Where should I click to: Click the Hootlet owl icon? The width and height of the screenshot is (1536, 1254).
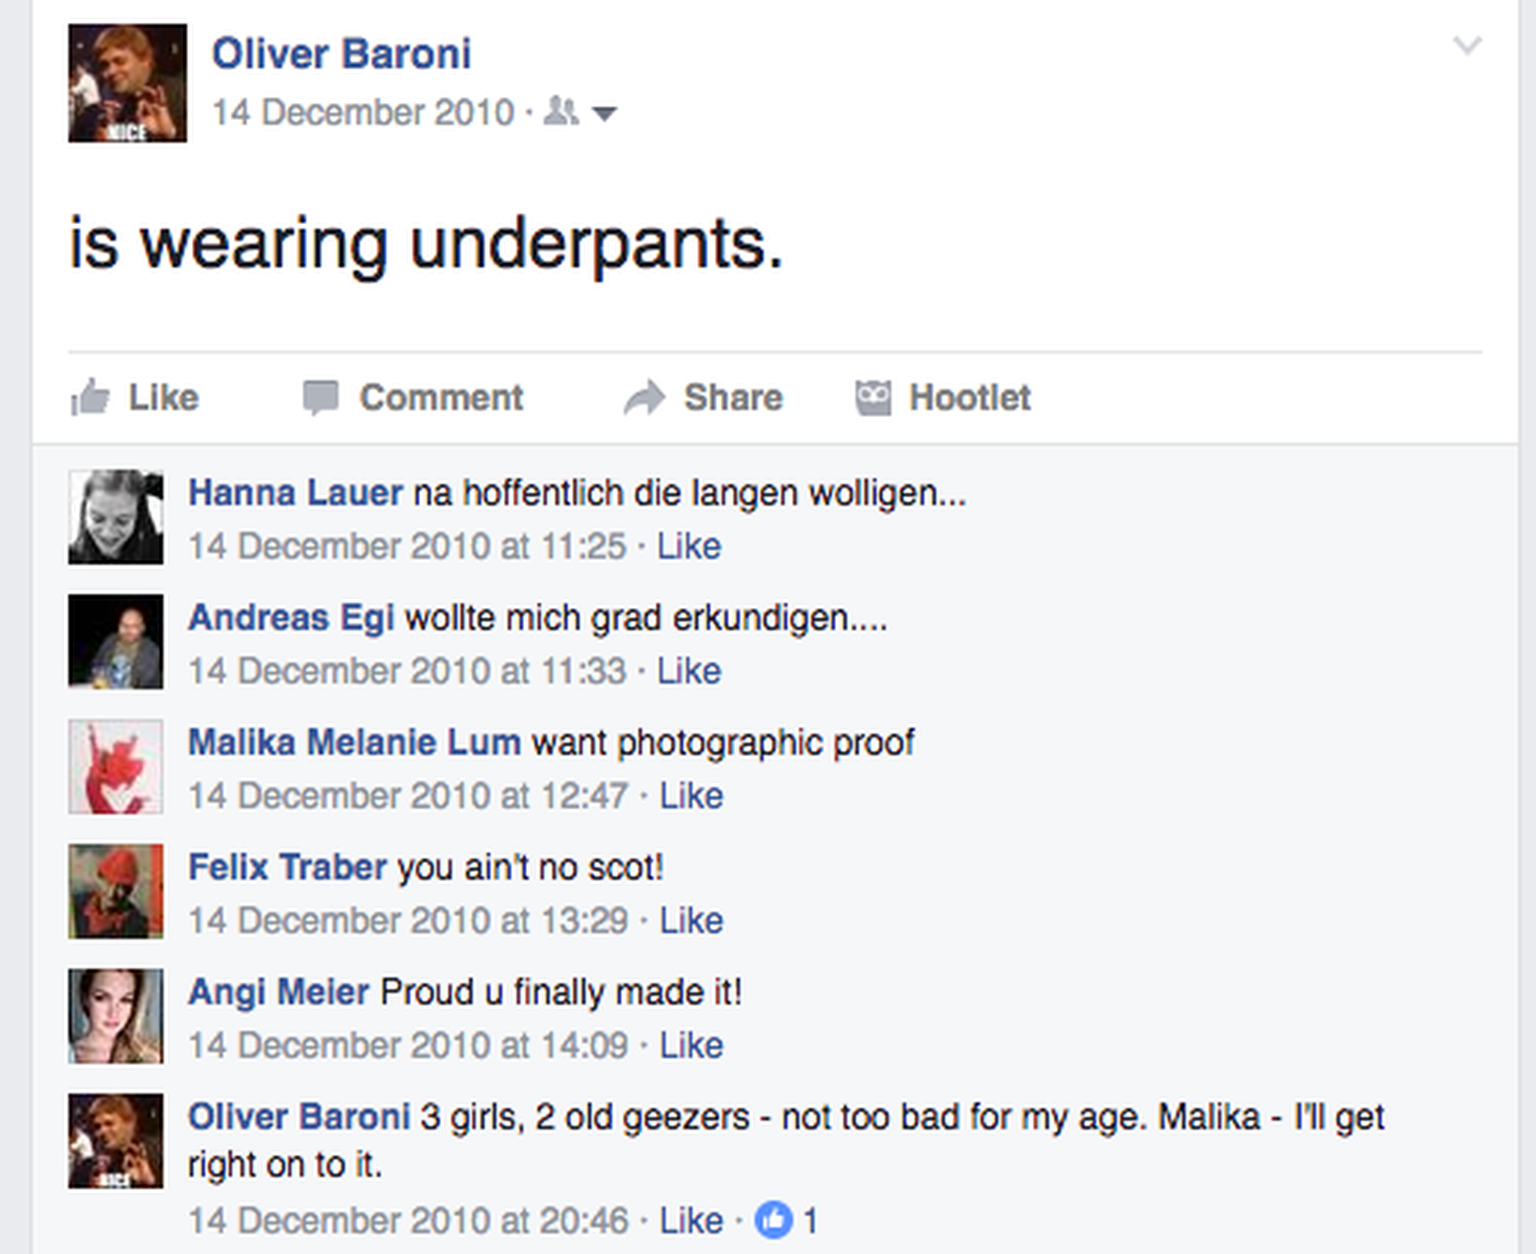(x=872, y=397)
